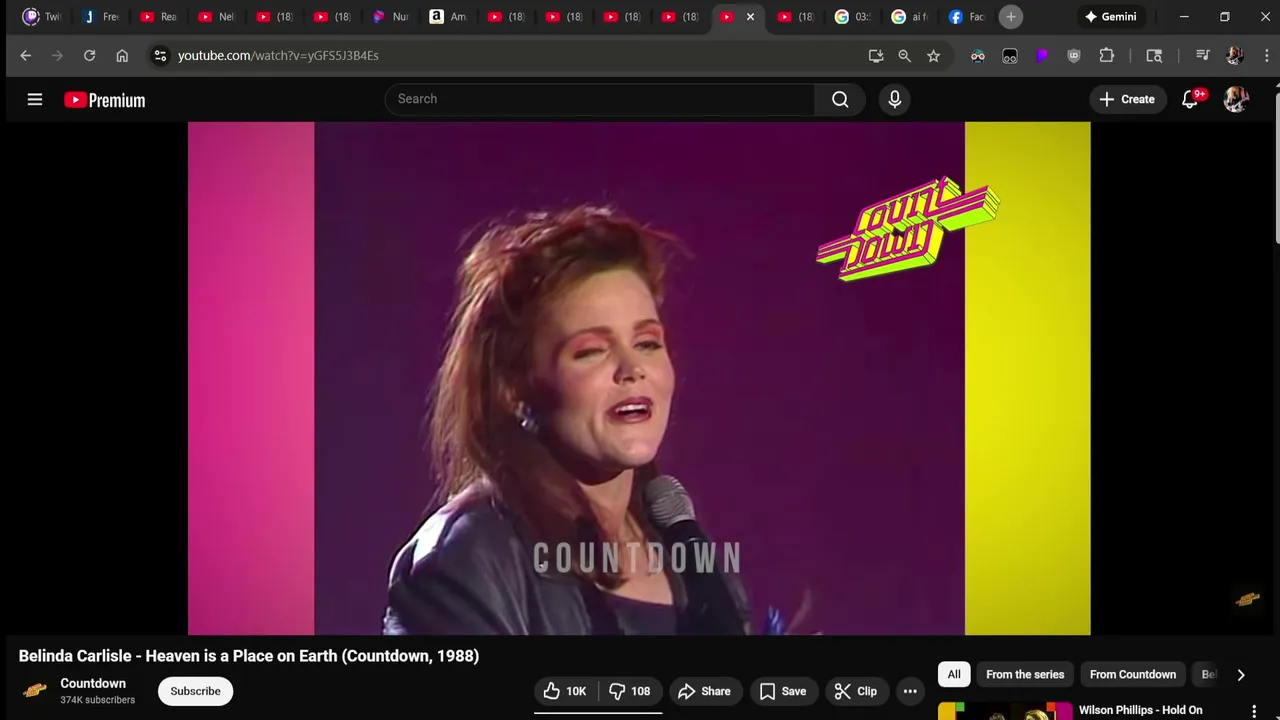Open the Create button menu
This screenshot has height=720, width=1280.
[x=1127, y=99]
